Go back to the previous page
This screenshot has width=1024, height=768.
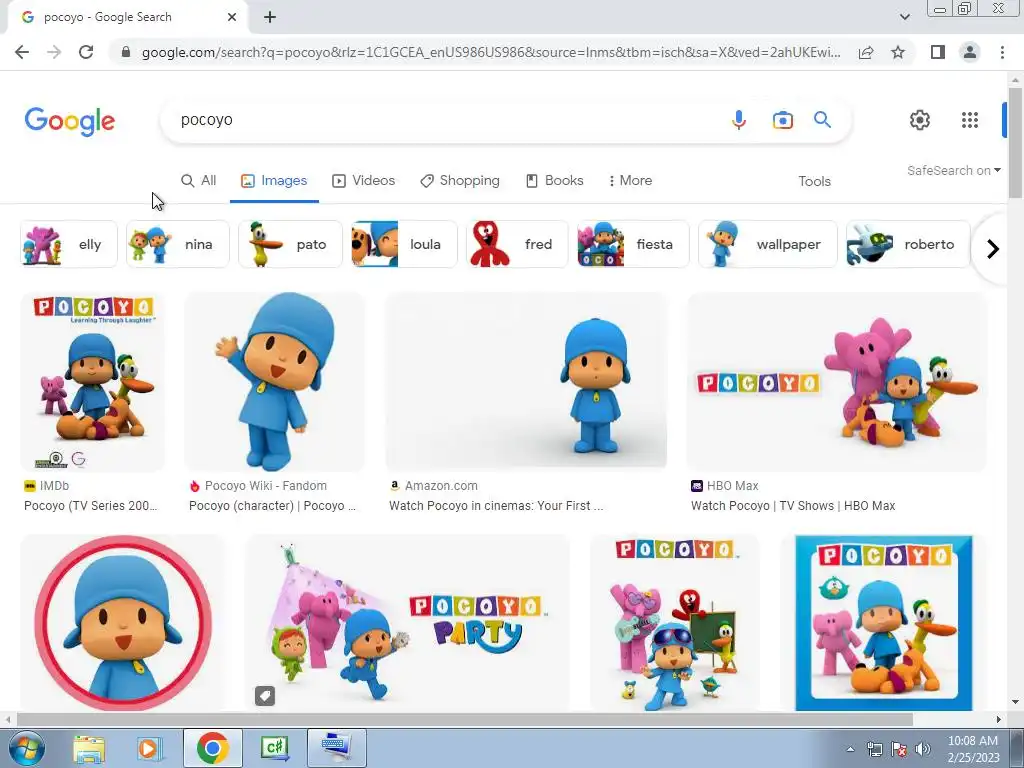click(x=22, y=52)
